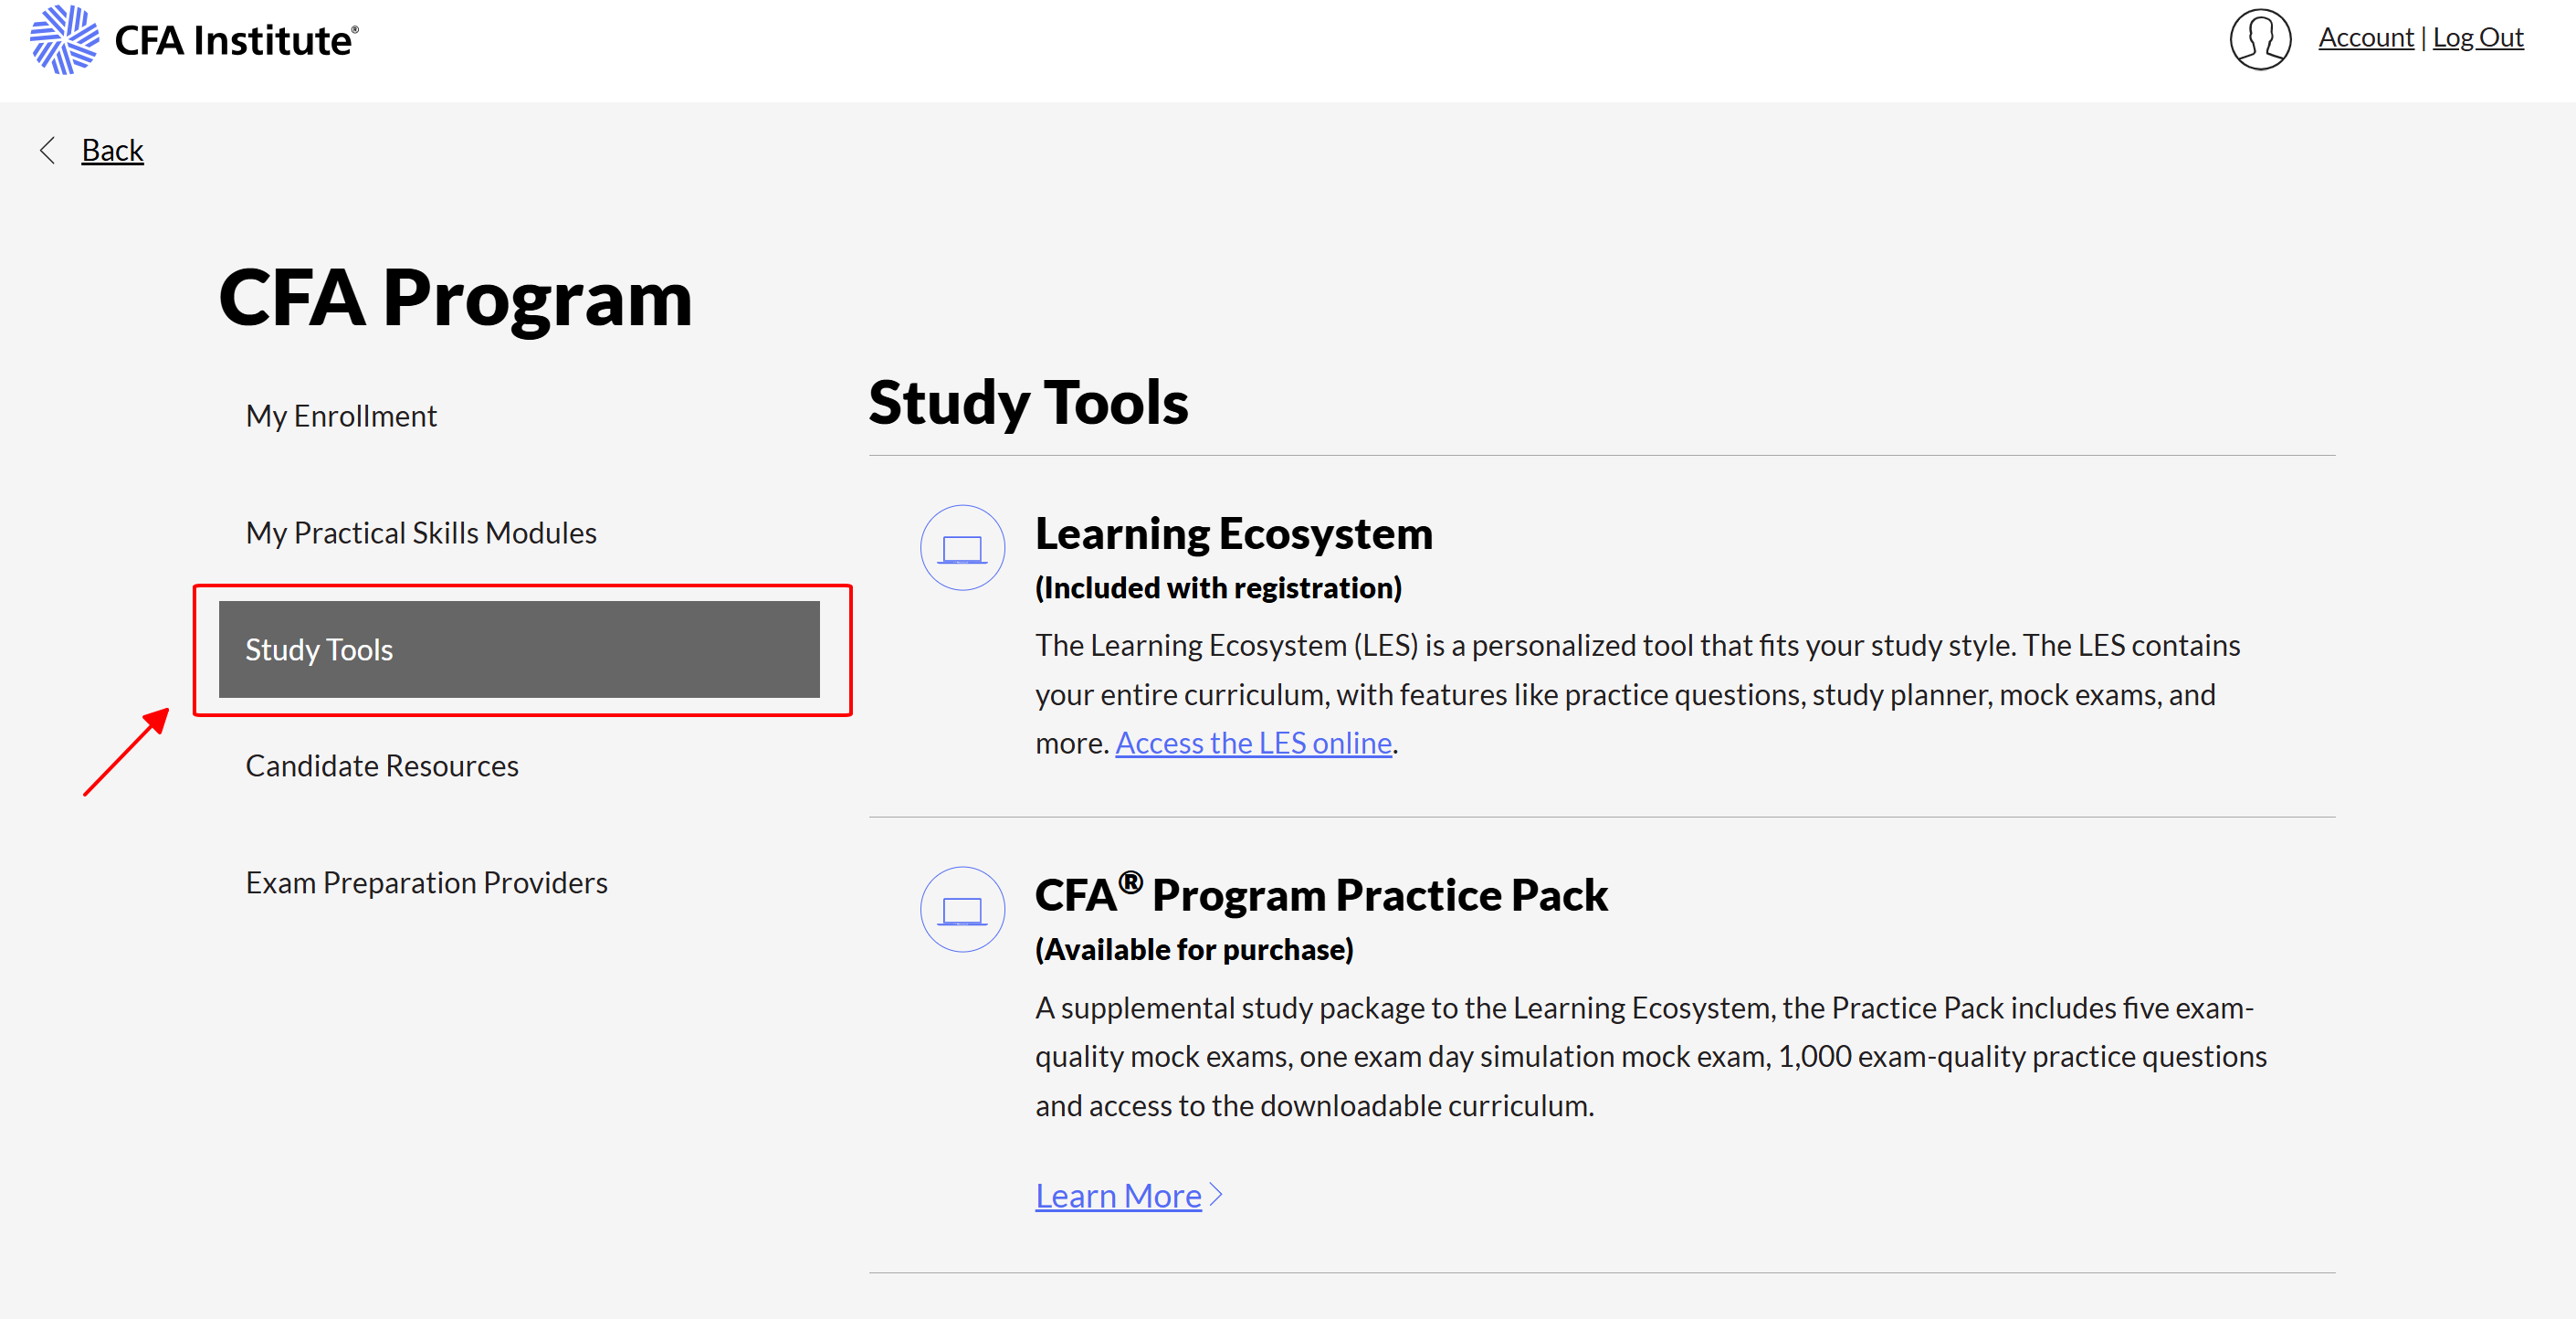Open the Access the LES online link
This screenshot has height=1319, width=2576.
click(x=1253, y=743)
